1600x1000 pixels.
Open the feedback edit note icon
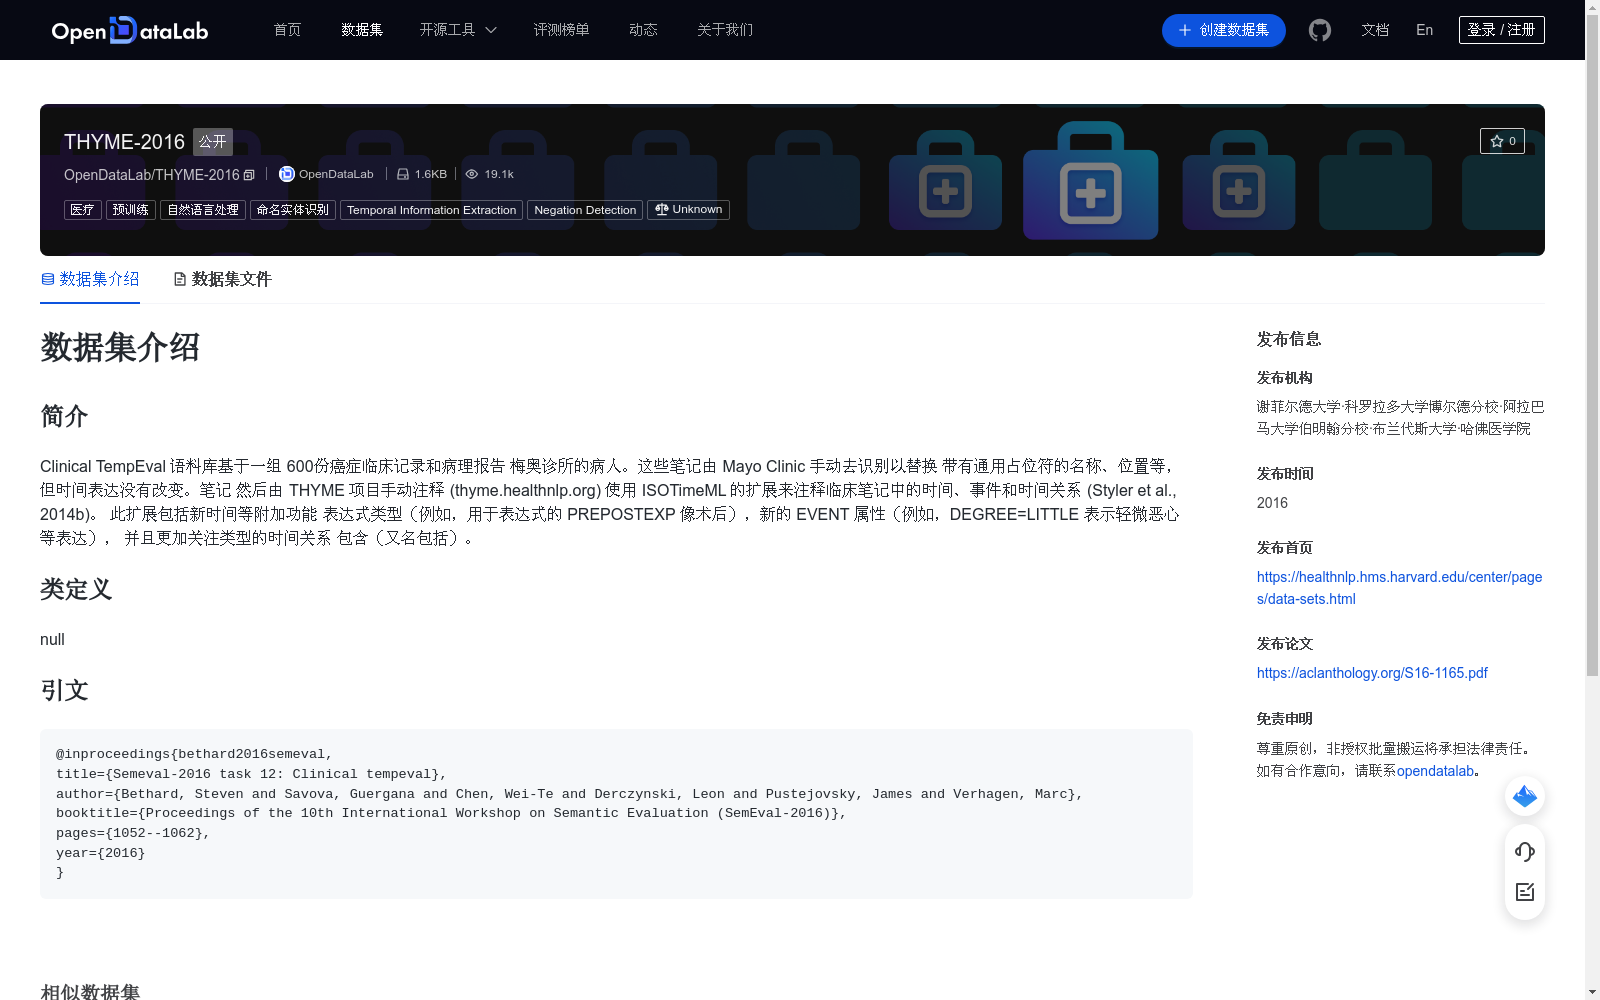point(1525,892)
